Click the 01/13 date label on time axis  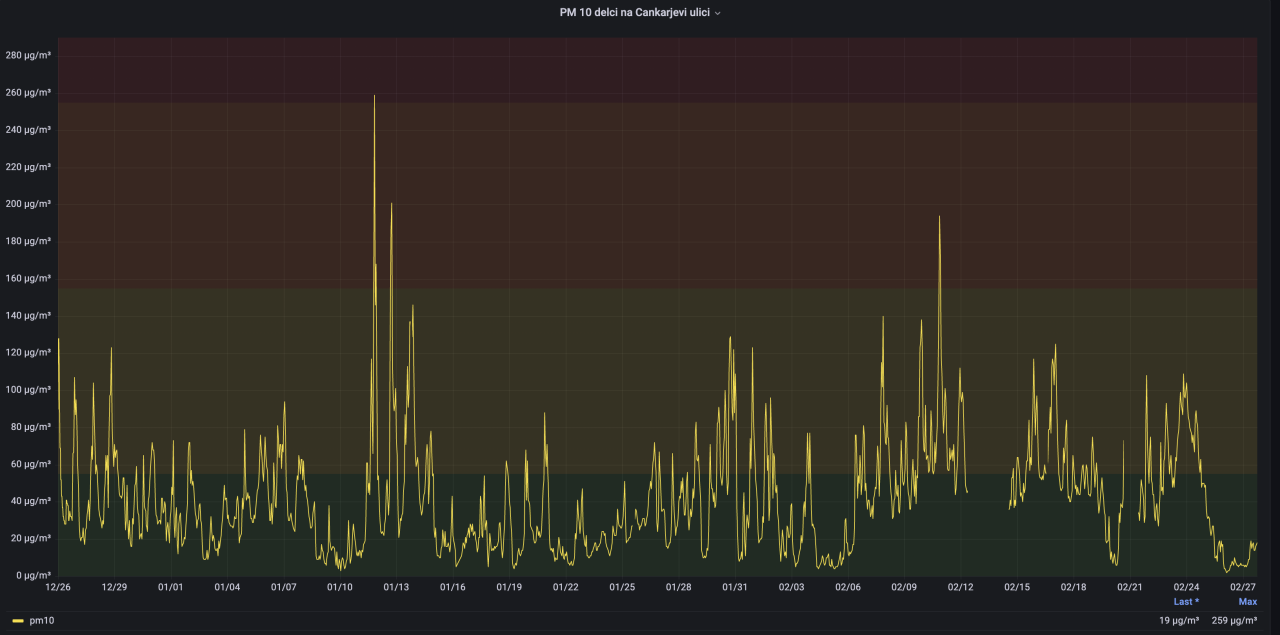(396, 587)
